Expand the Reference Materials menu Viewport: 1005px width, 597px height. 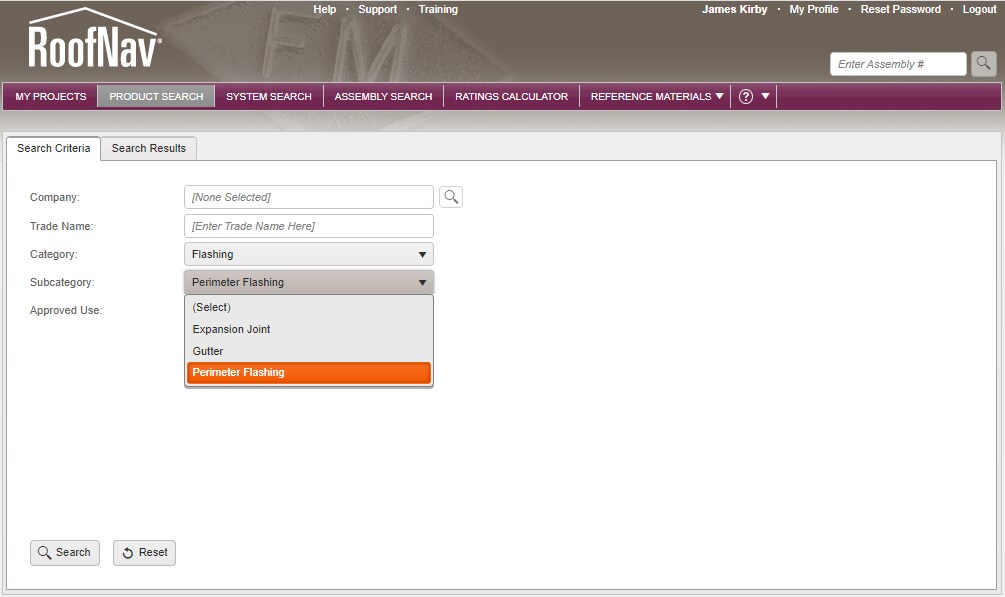pos(656,97)
